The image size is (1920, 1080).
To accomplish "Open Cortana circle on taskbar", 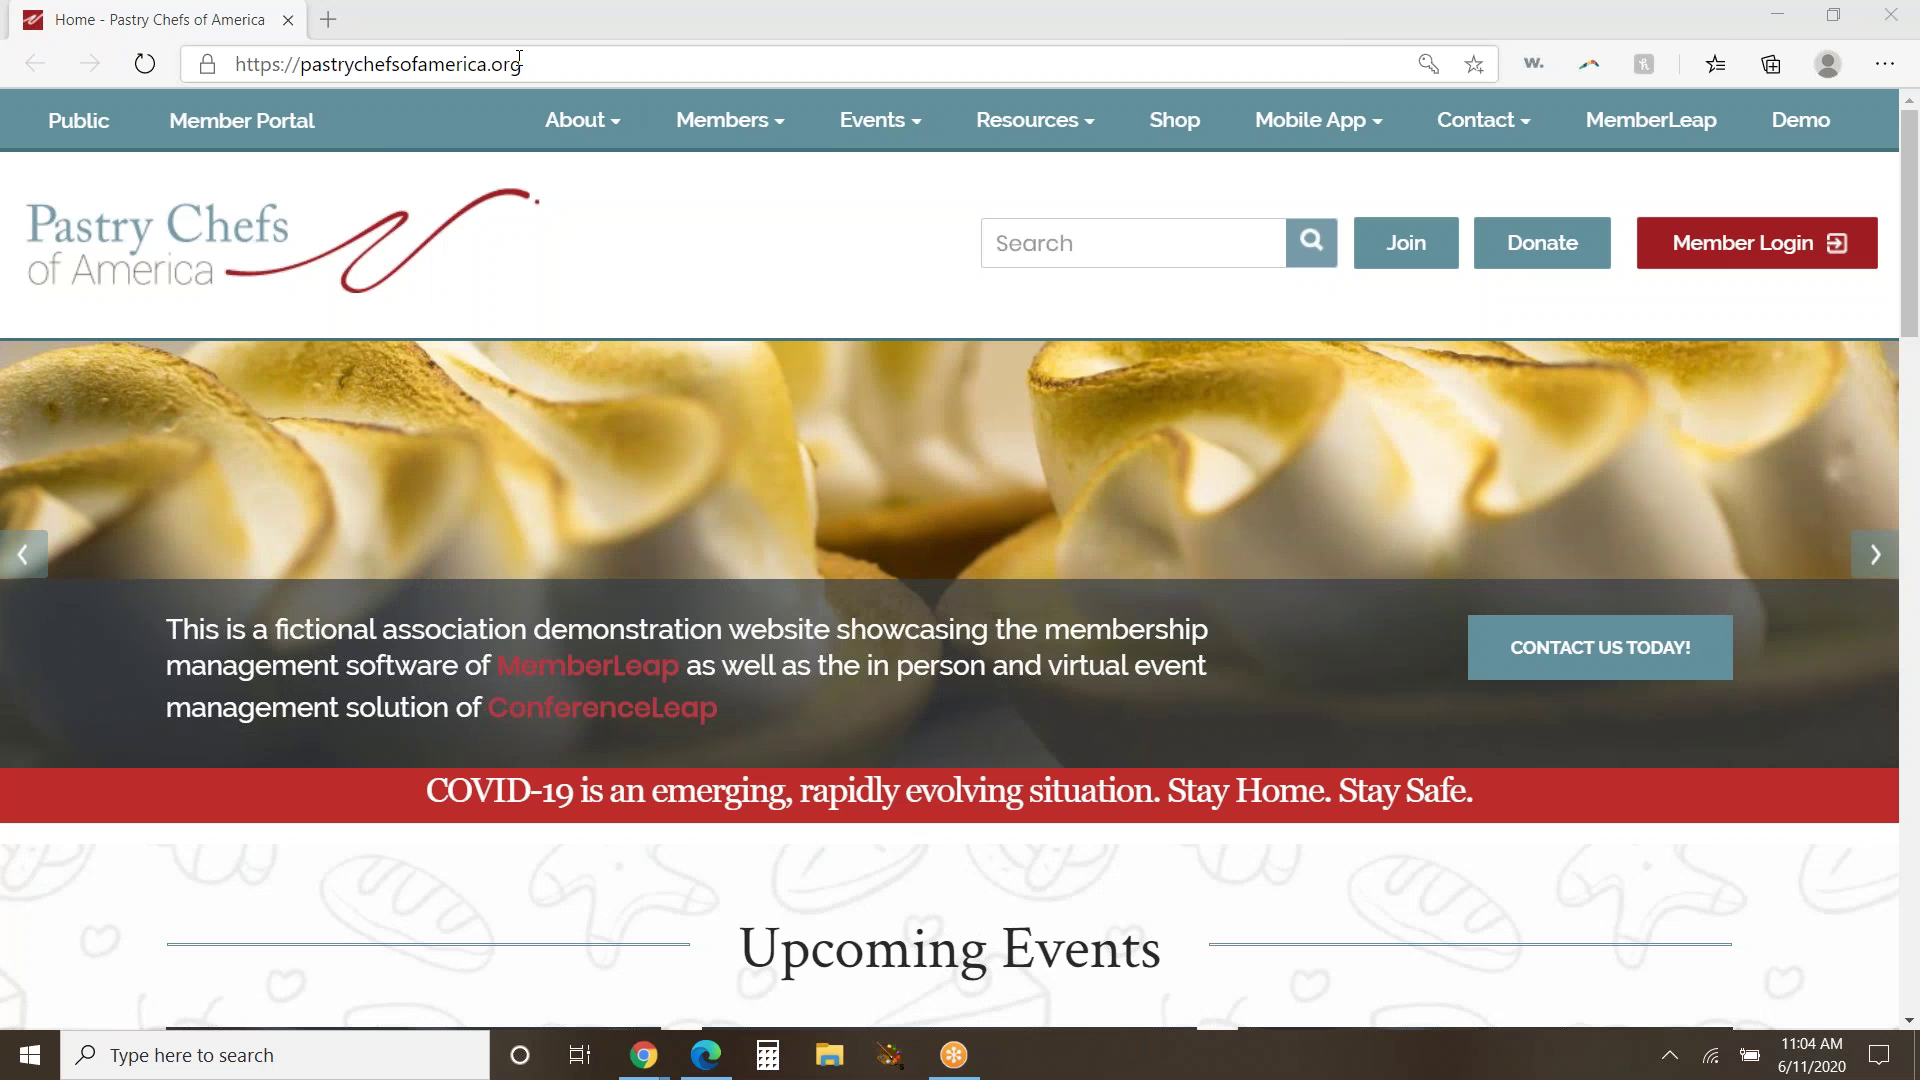I will [519, 1055].
